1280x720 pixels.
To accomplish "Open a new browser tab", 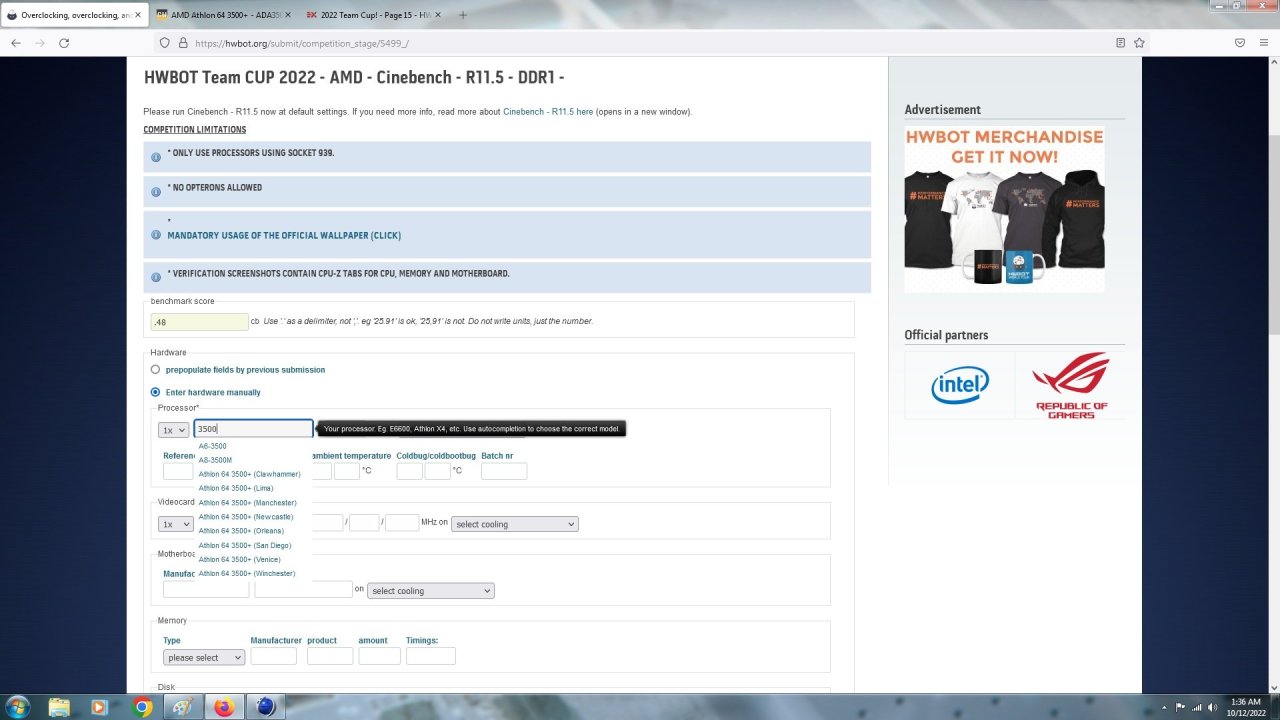I will pyautogui.click(x=462, y=15).
